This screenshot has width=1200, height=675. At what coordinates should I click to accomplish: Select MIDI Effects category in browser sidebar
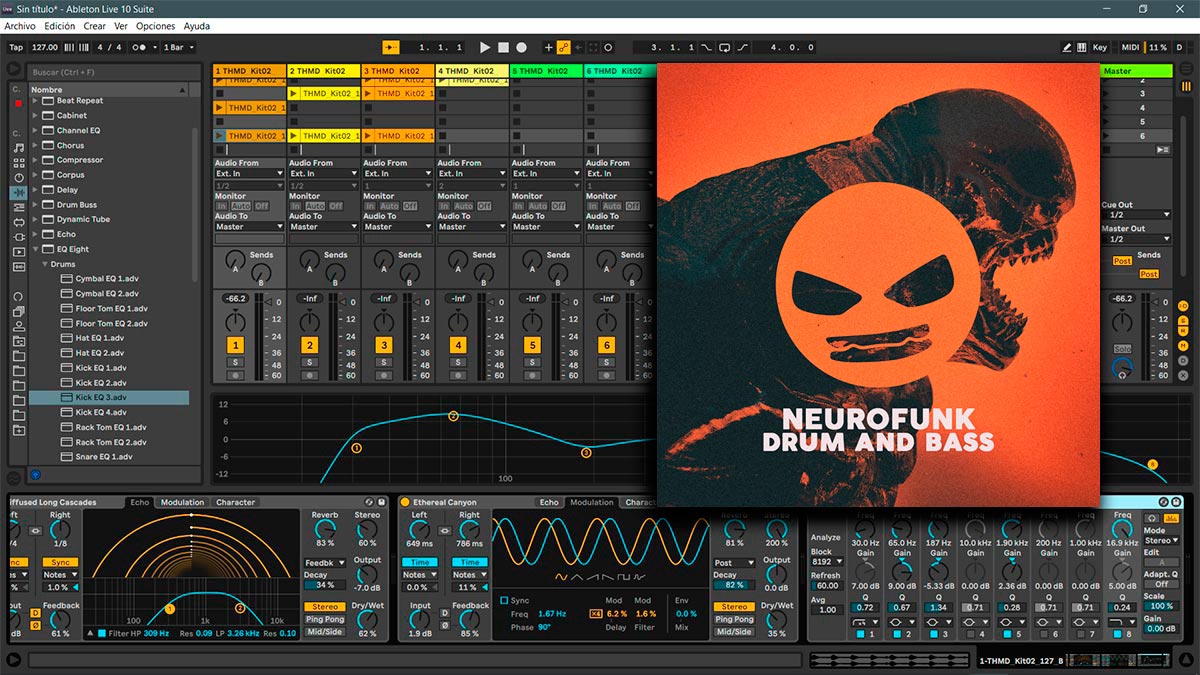point(18,207)
